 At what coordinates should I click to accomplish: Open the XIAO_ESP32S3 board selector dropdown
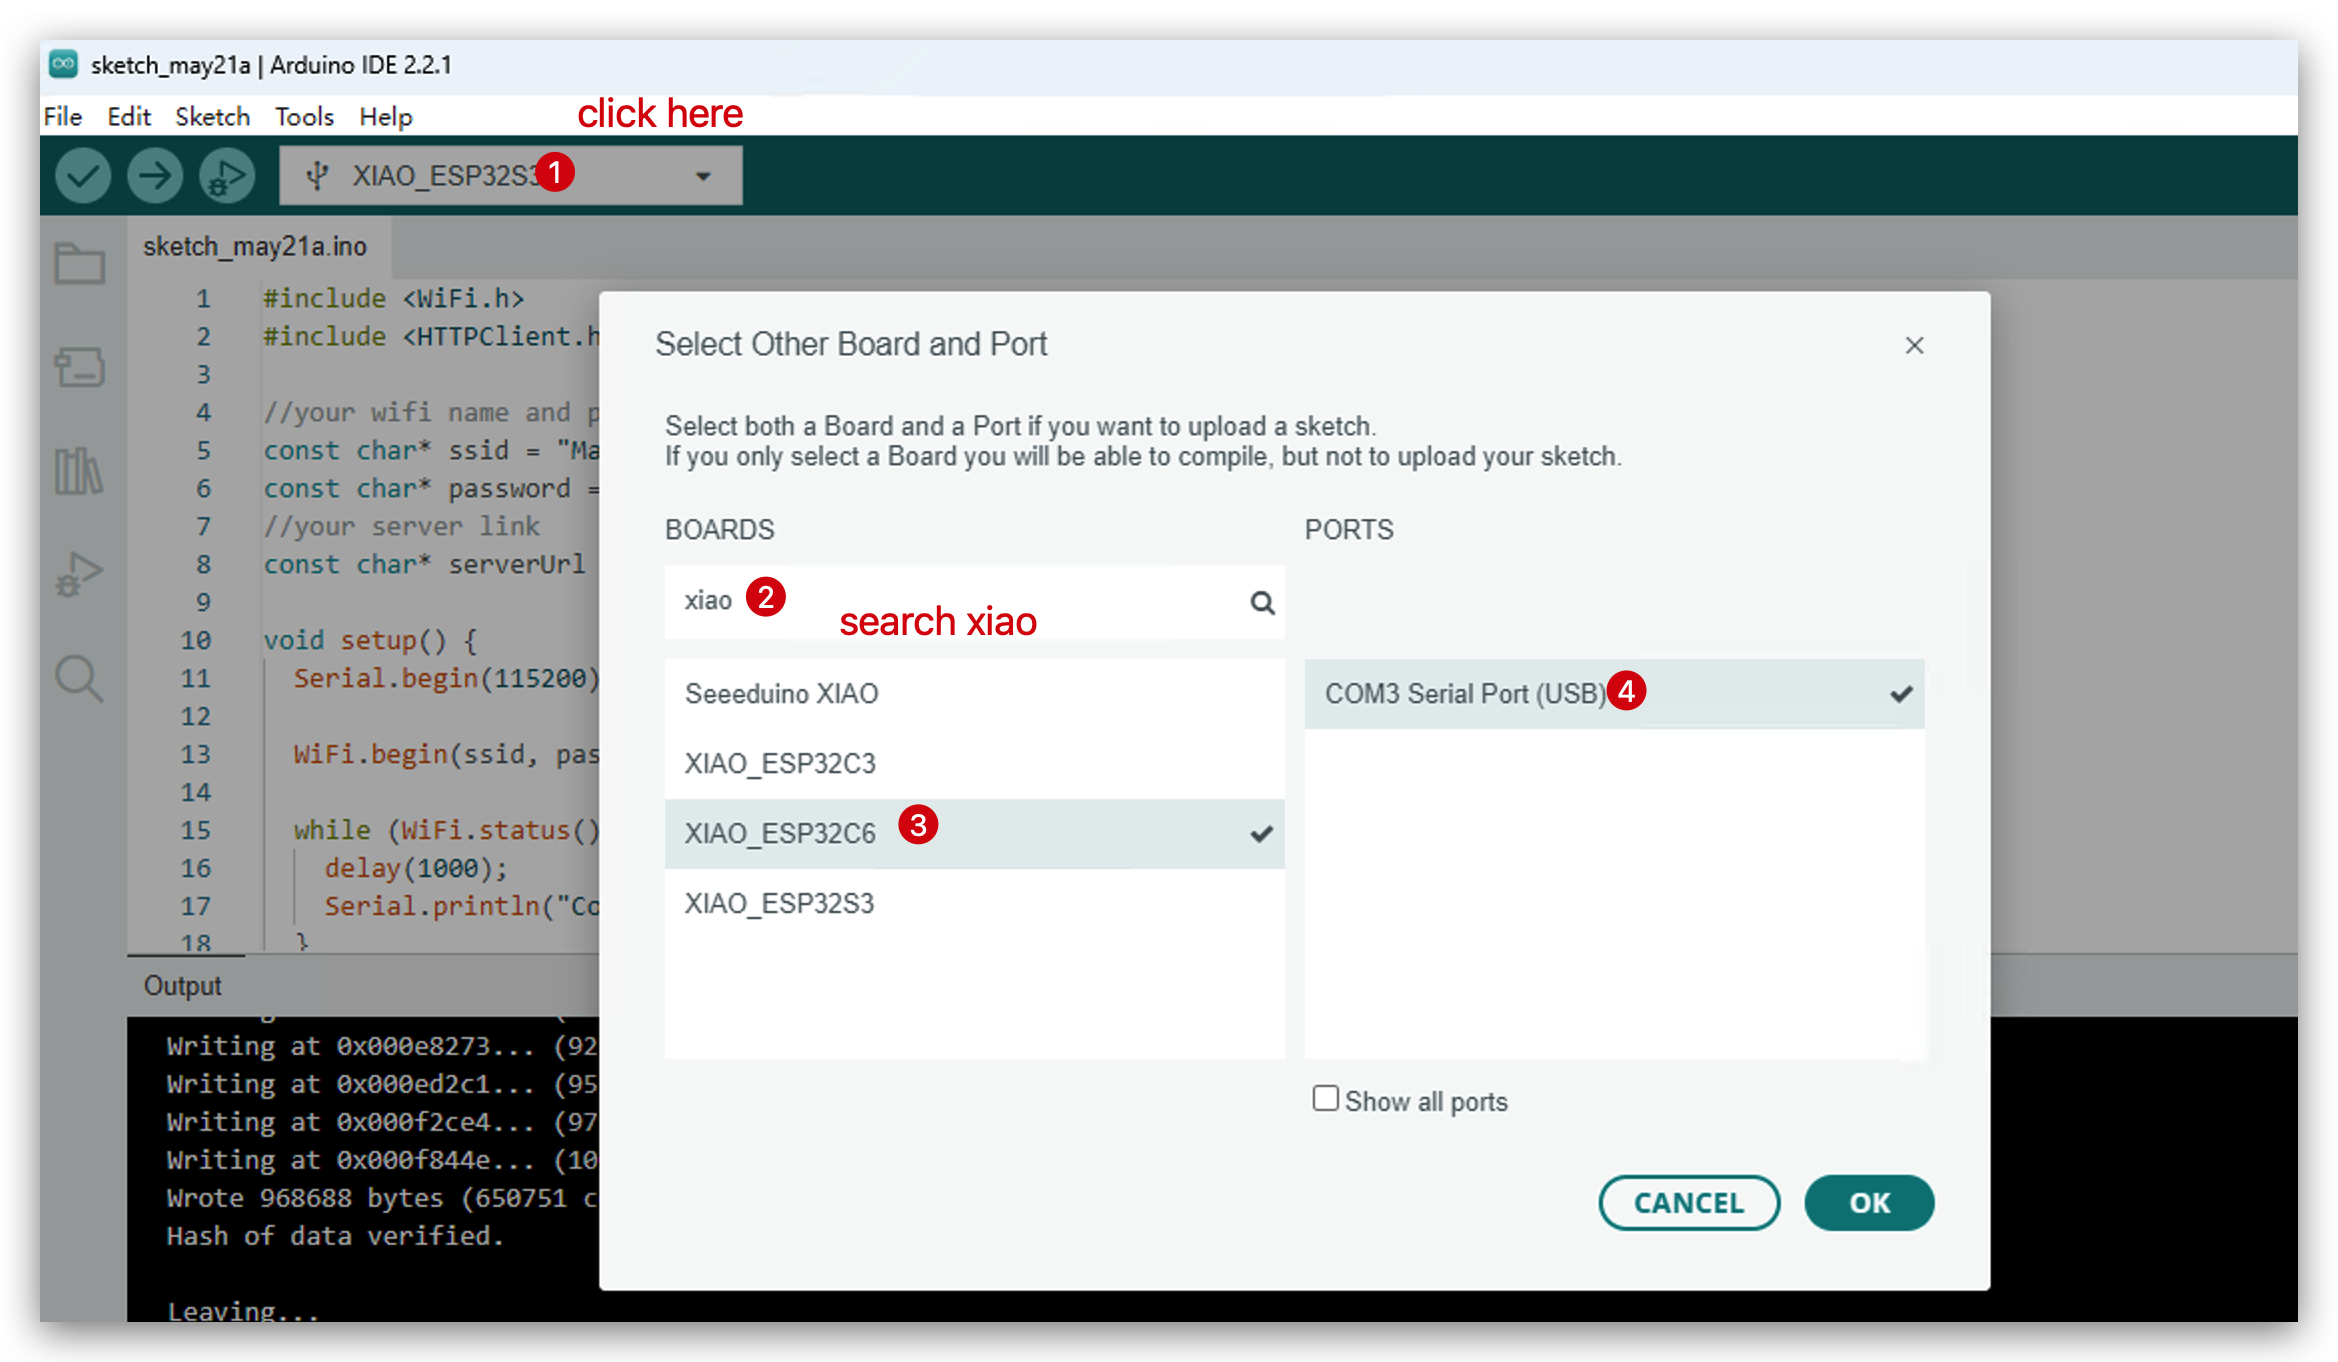coord(511,176)
